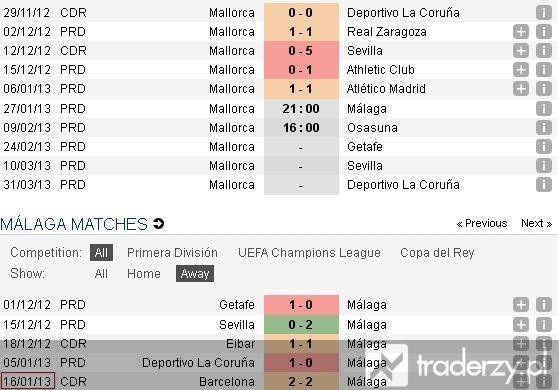Click the 0 - 5 Sevilla score cell

tap(301, 51)
